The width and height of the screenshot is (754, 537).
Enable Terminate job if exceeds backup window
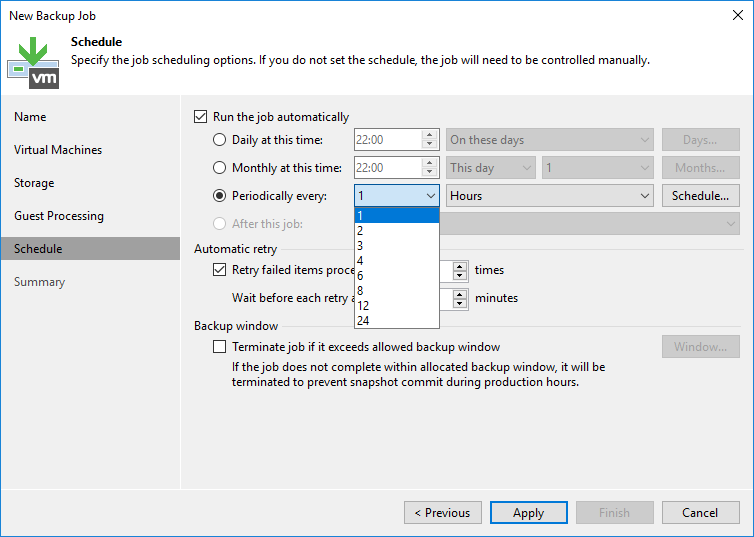(x=220, y=347)
